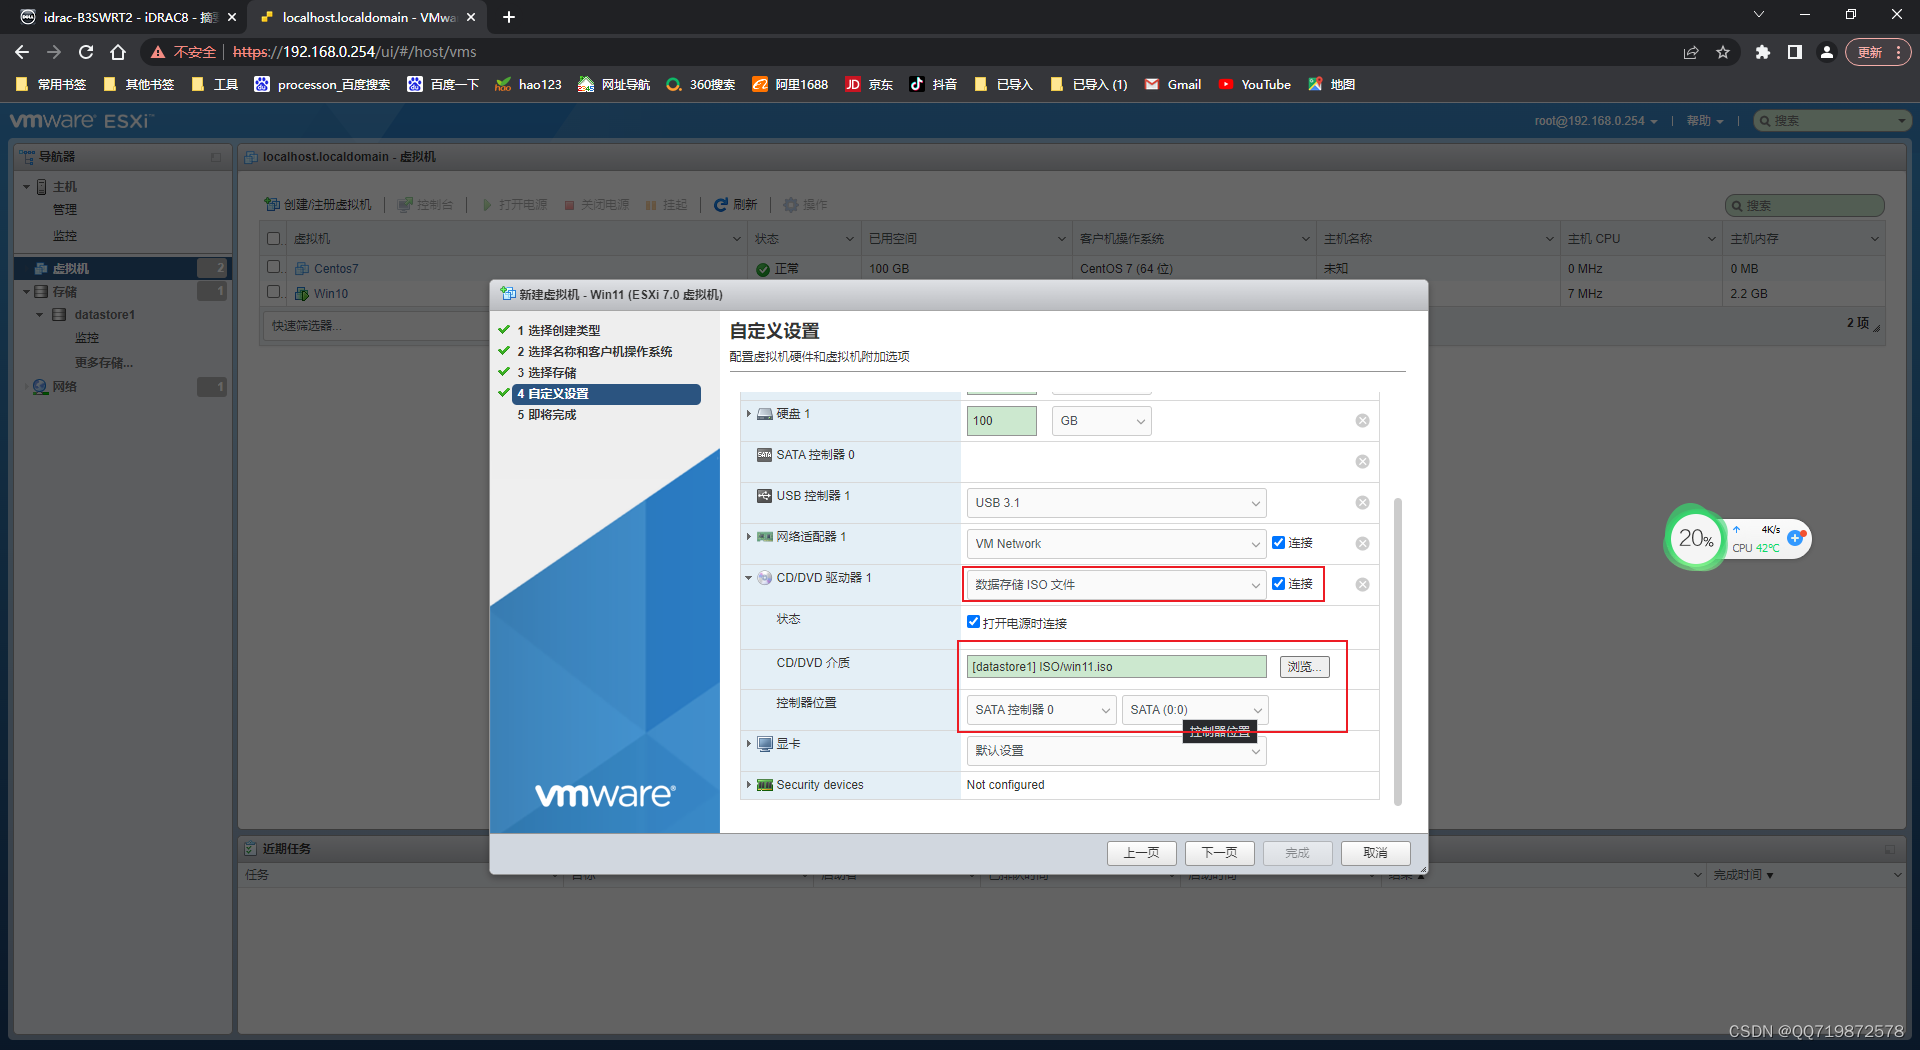The image size is (1920, 1050).
Task: Open a new browser tab with plus icon
Action: [509, 17]
